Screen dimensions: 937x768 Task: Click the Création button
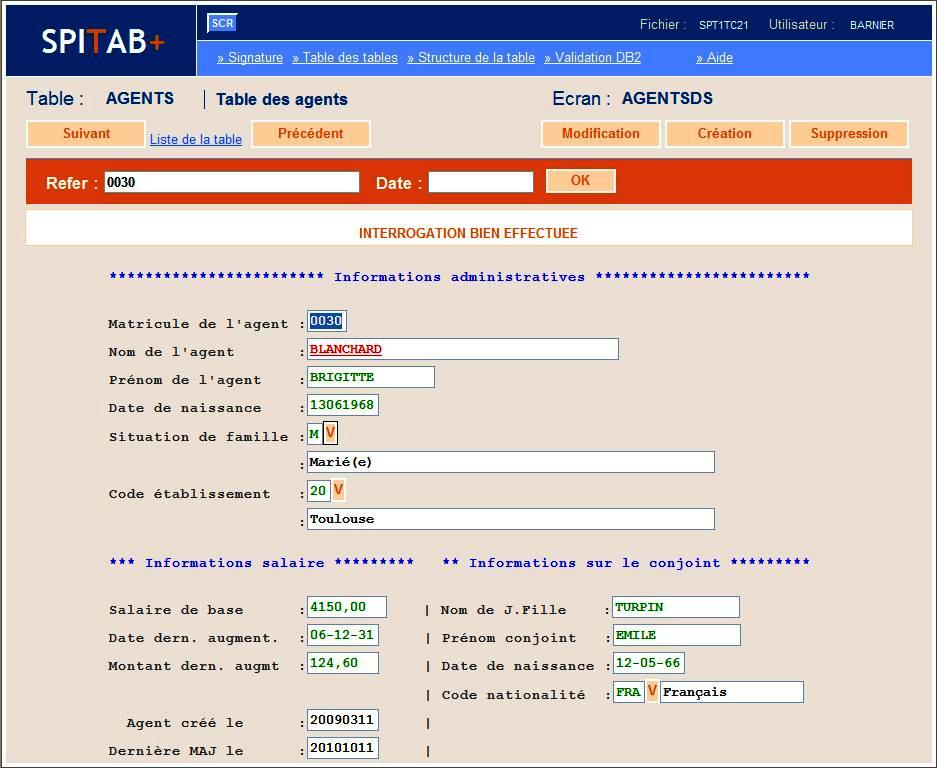click(x=724, y=134)
